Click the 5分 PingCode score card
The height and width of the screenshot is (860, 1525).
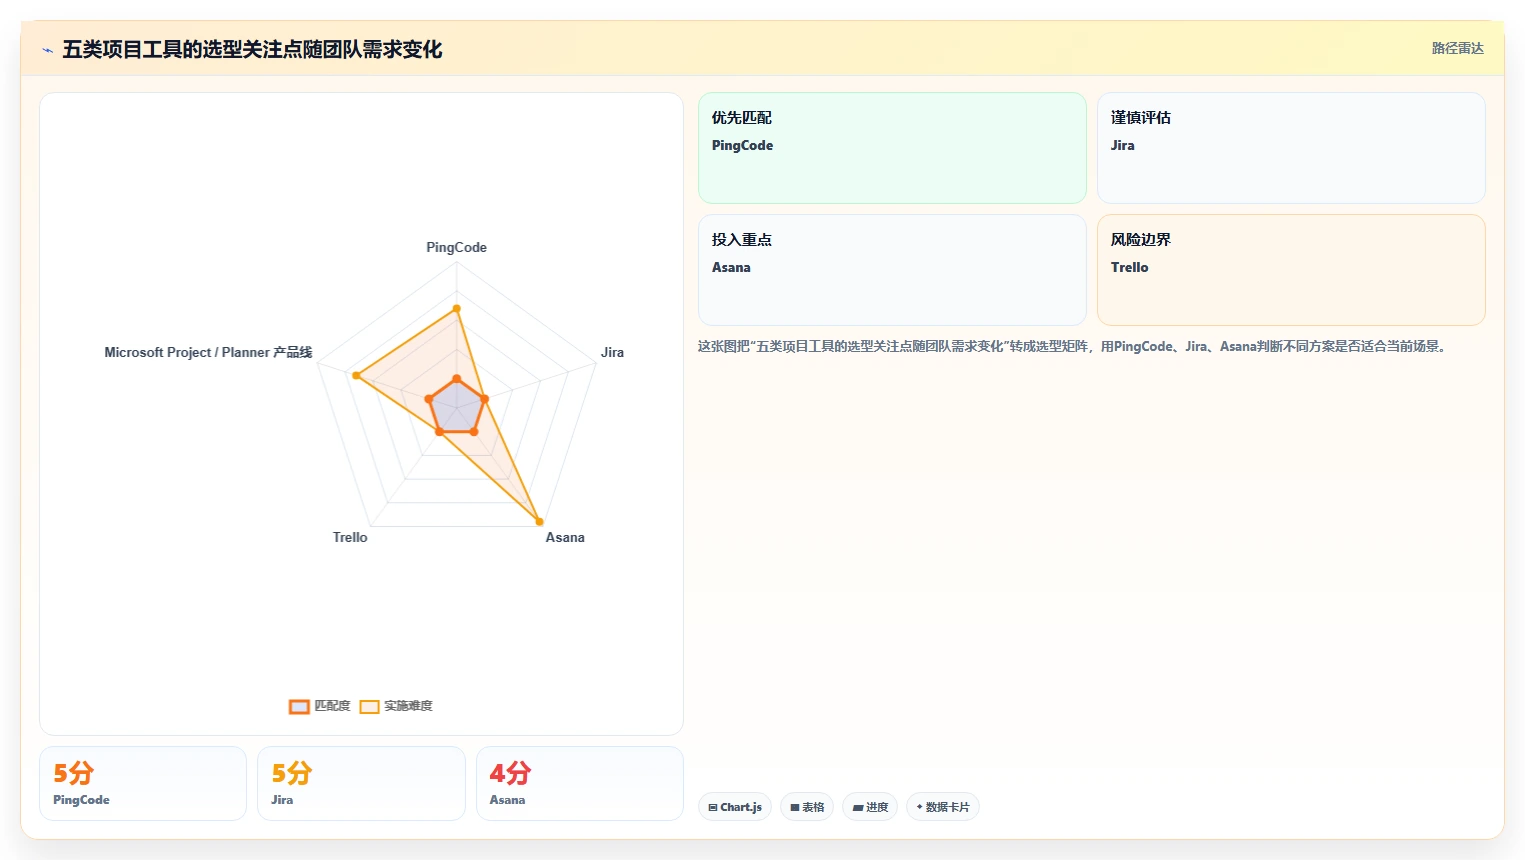coord(143,783)
